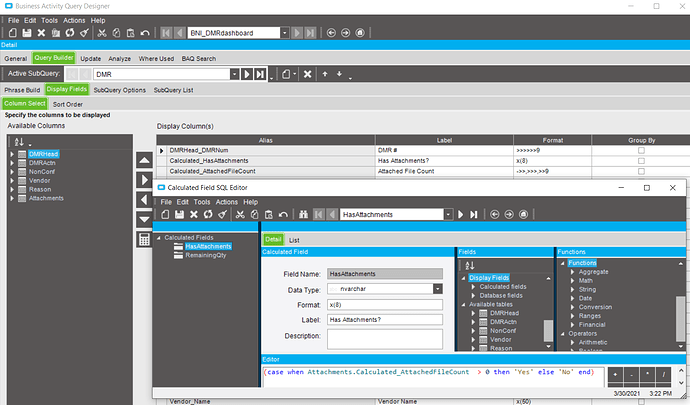Click the calculator icon below the column arrows

[x=144, y=240]
